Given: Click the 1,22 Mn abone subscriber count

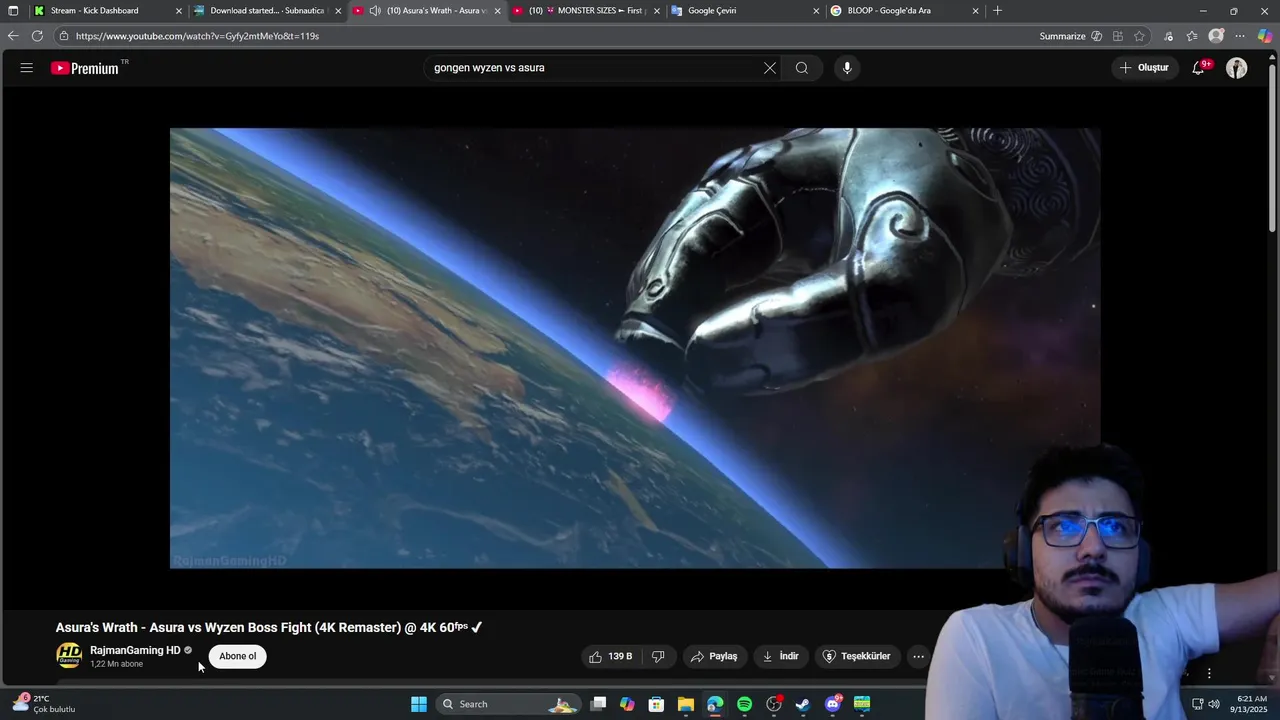Looking at the screenshot, I should [x=116, y=664].
